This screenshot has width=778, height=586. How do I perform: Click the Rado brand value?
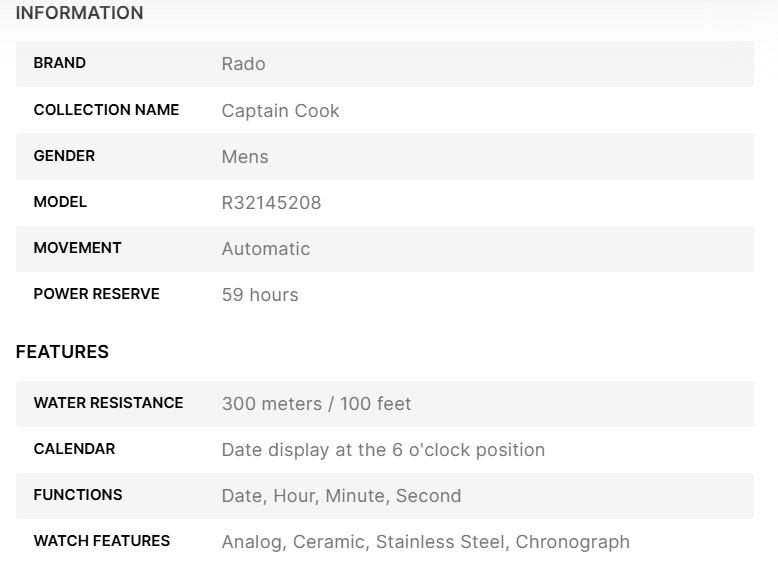(243, 64)
